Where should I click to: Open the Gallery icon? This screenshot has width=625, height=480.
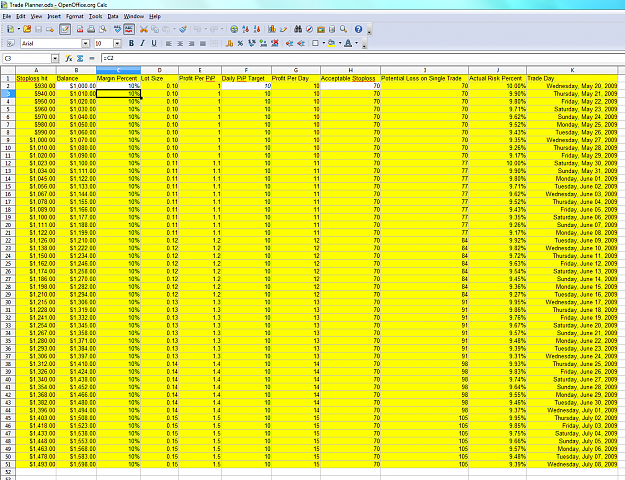(320, 29)
